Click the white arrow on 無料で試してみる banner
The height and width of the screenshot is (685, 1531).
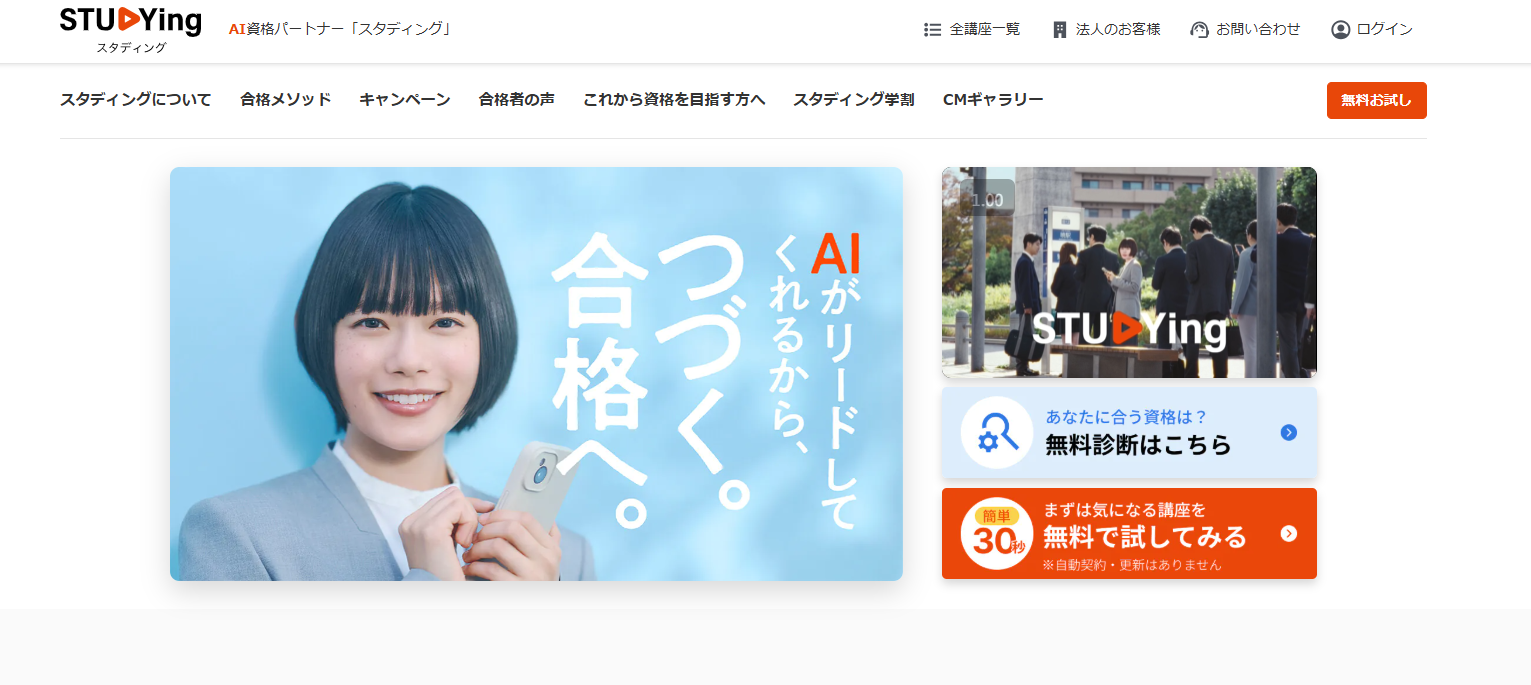(1288, 533)
